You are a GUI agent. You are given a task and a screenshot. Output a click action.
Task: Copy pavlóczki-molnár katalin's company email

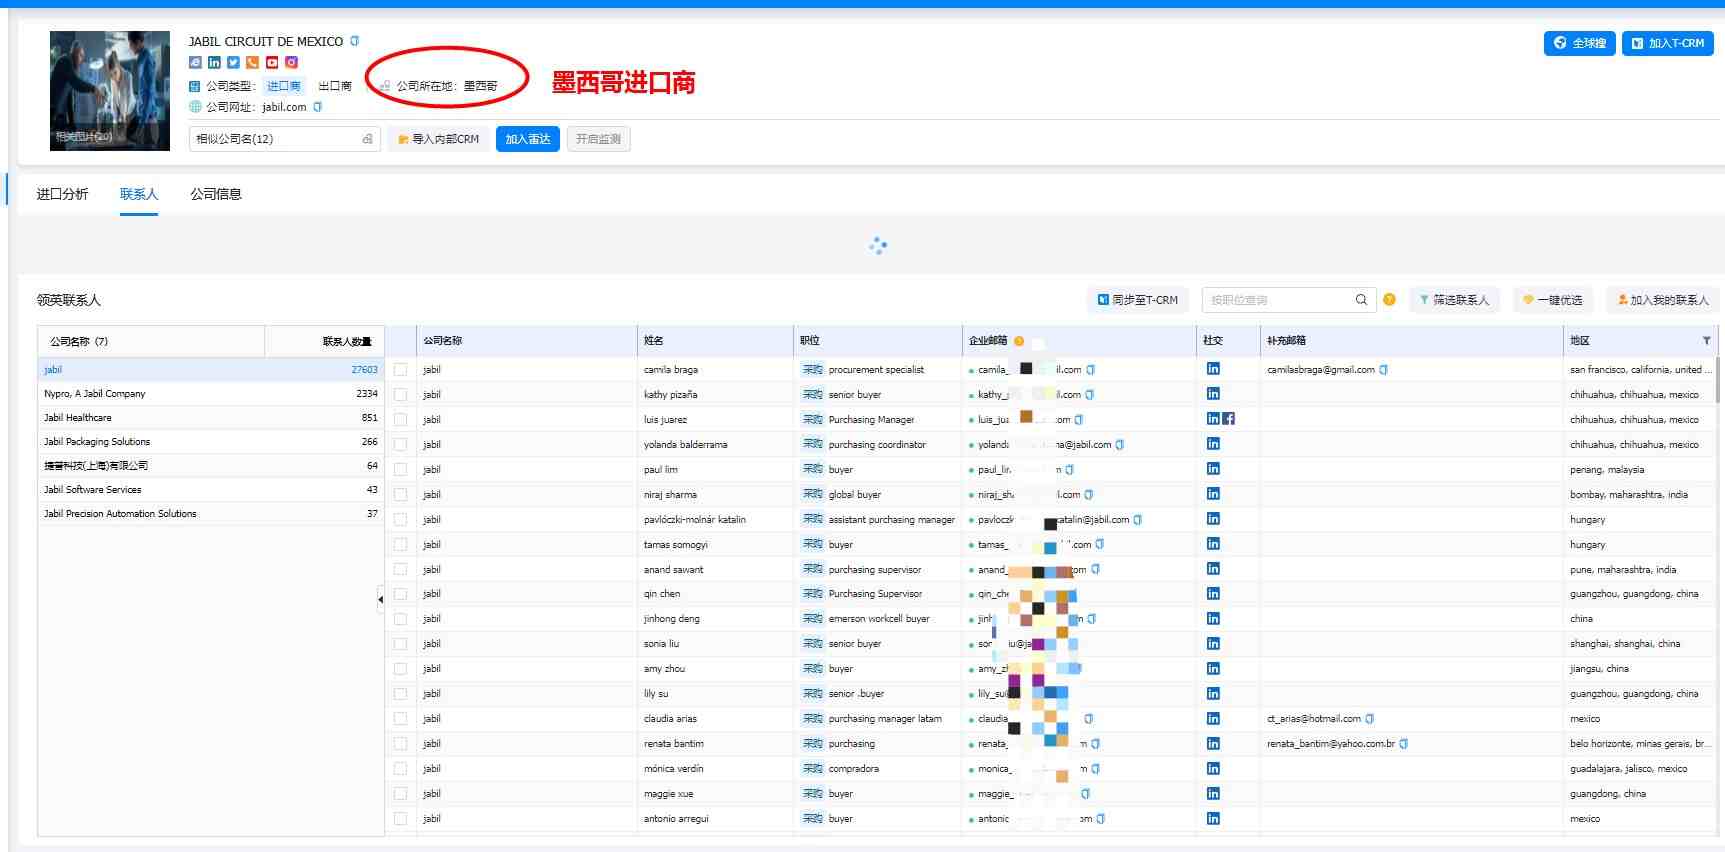coord(1138,520)
